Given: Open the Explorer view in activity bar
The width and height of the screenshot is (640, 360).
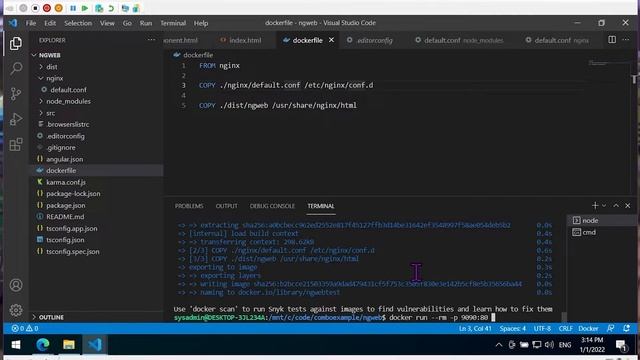Looking at the screenshot, I should tap(16, 43).
